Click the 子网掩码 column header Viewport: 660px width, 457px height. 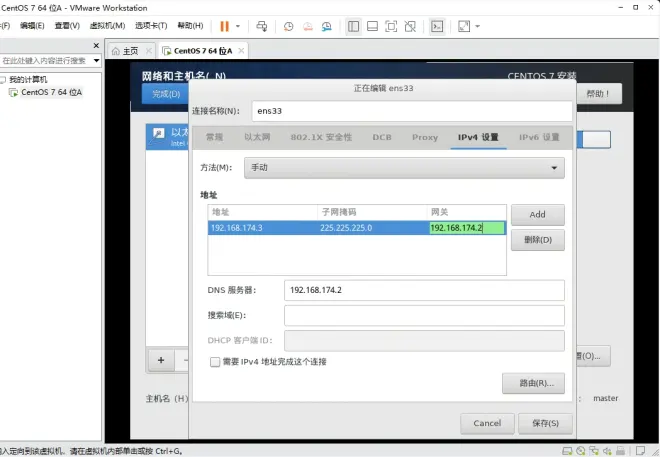[372, 212]
